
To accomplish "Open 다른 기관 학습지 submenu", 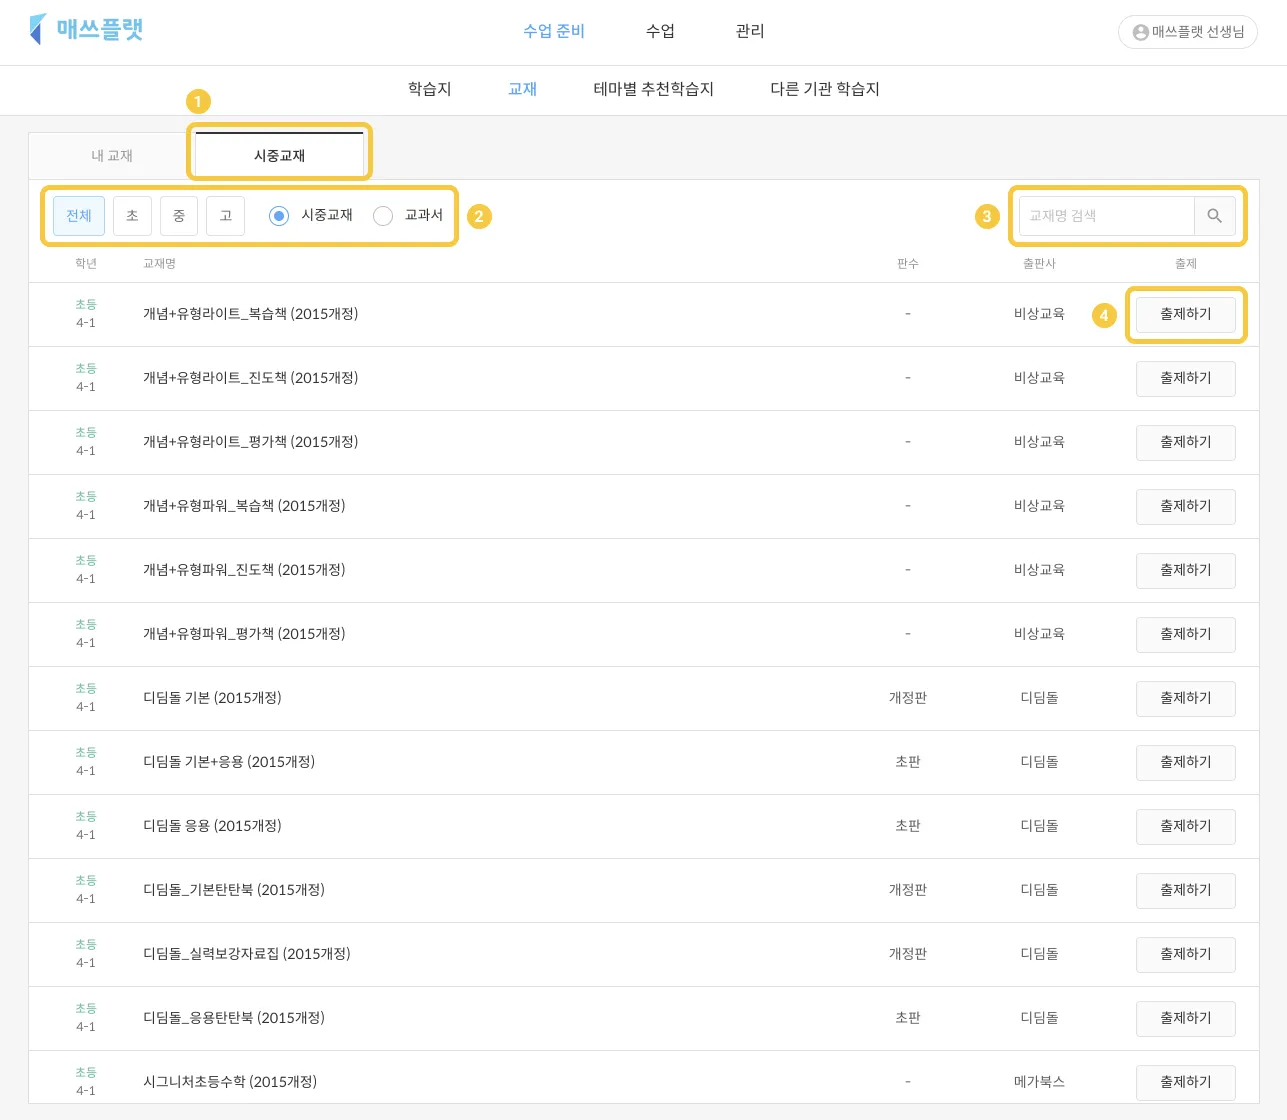I will point(825,89).
